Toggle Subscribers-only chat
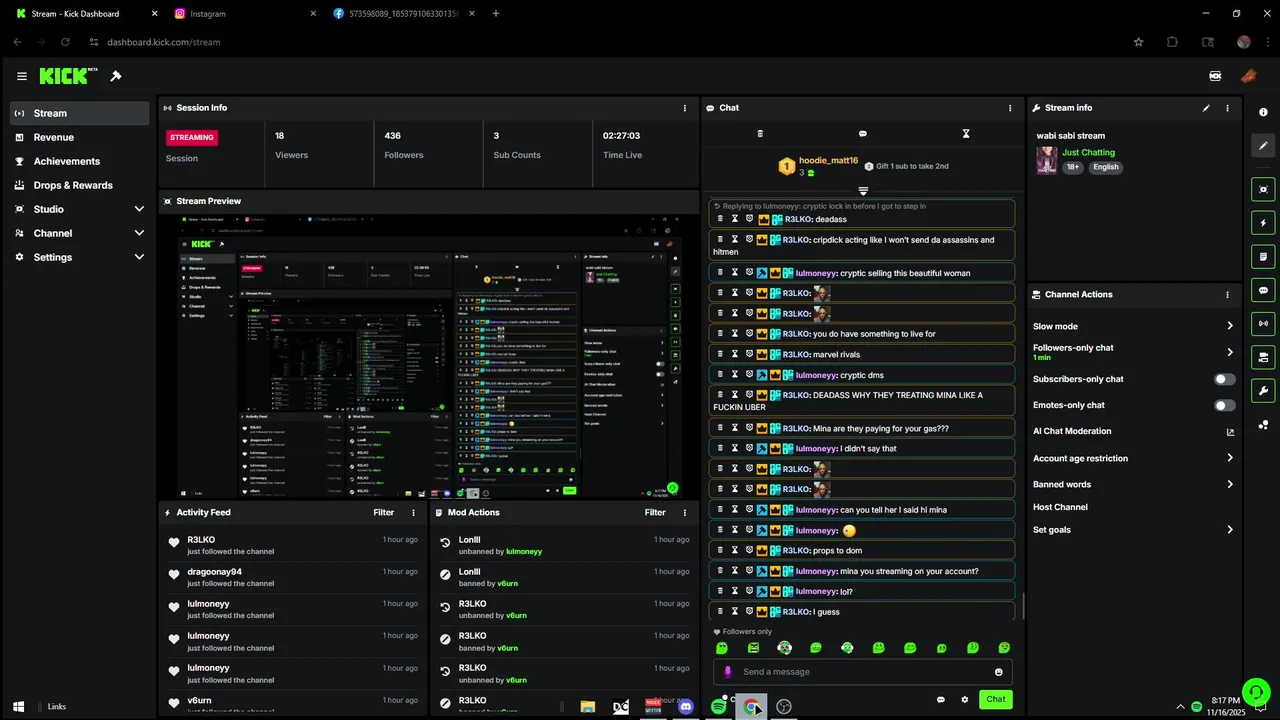 pos(1224,379)
